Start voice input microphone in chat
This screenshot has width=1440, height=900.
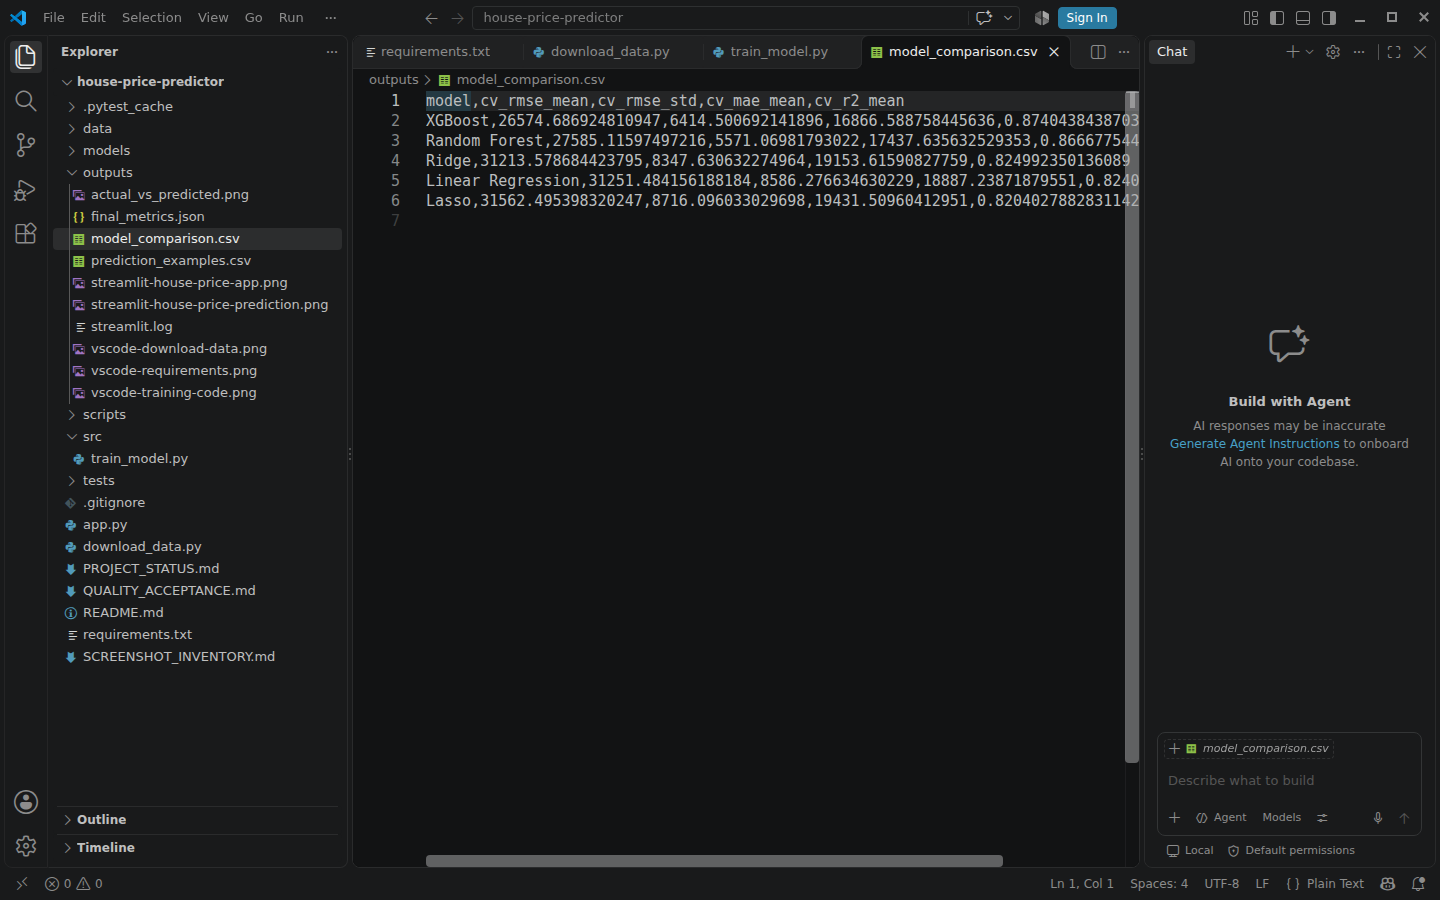tap(1378, 818)
